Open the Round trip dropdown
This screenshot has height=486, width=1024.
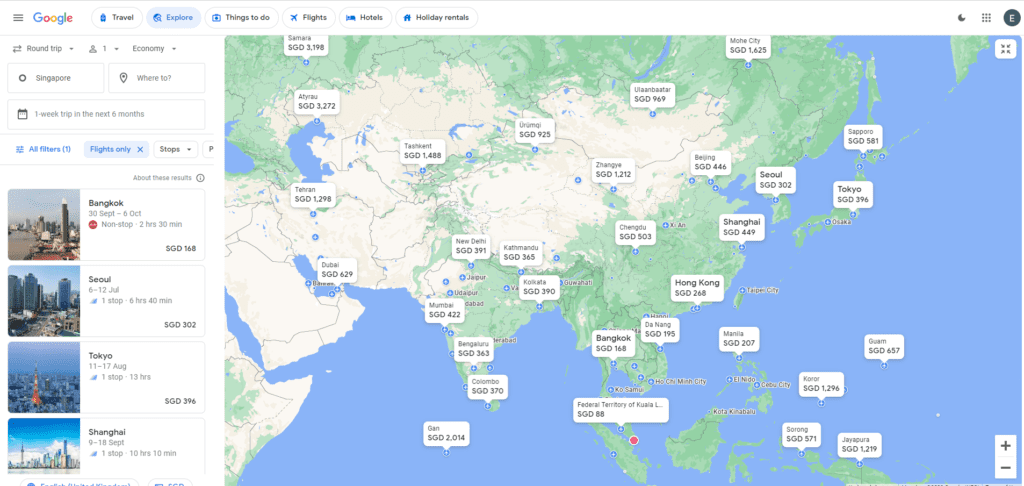tap(44, 49)
